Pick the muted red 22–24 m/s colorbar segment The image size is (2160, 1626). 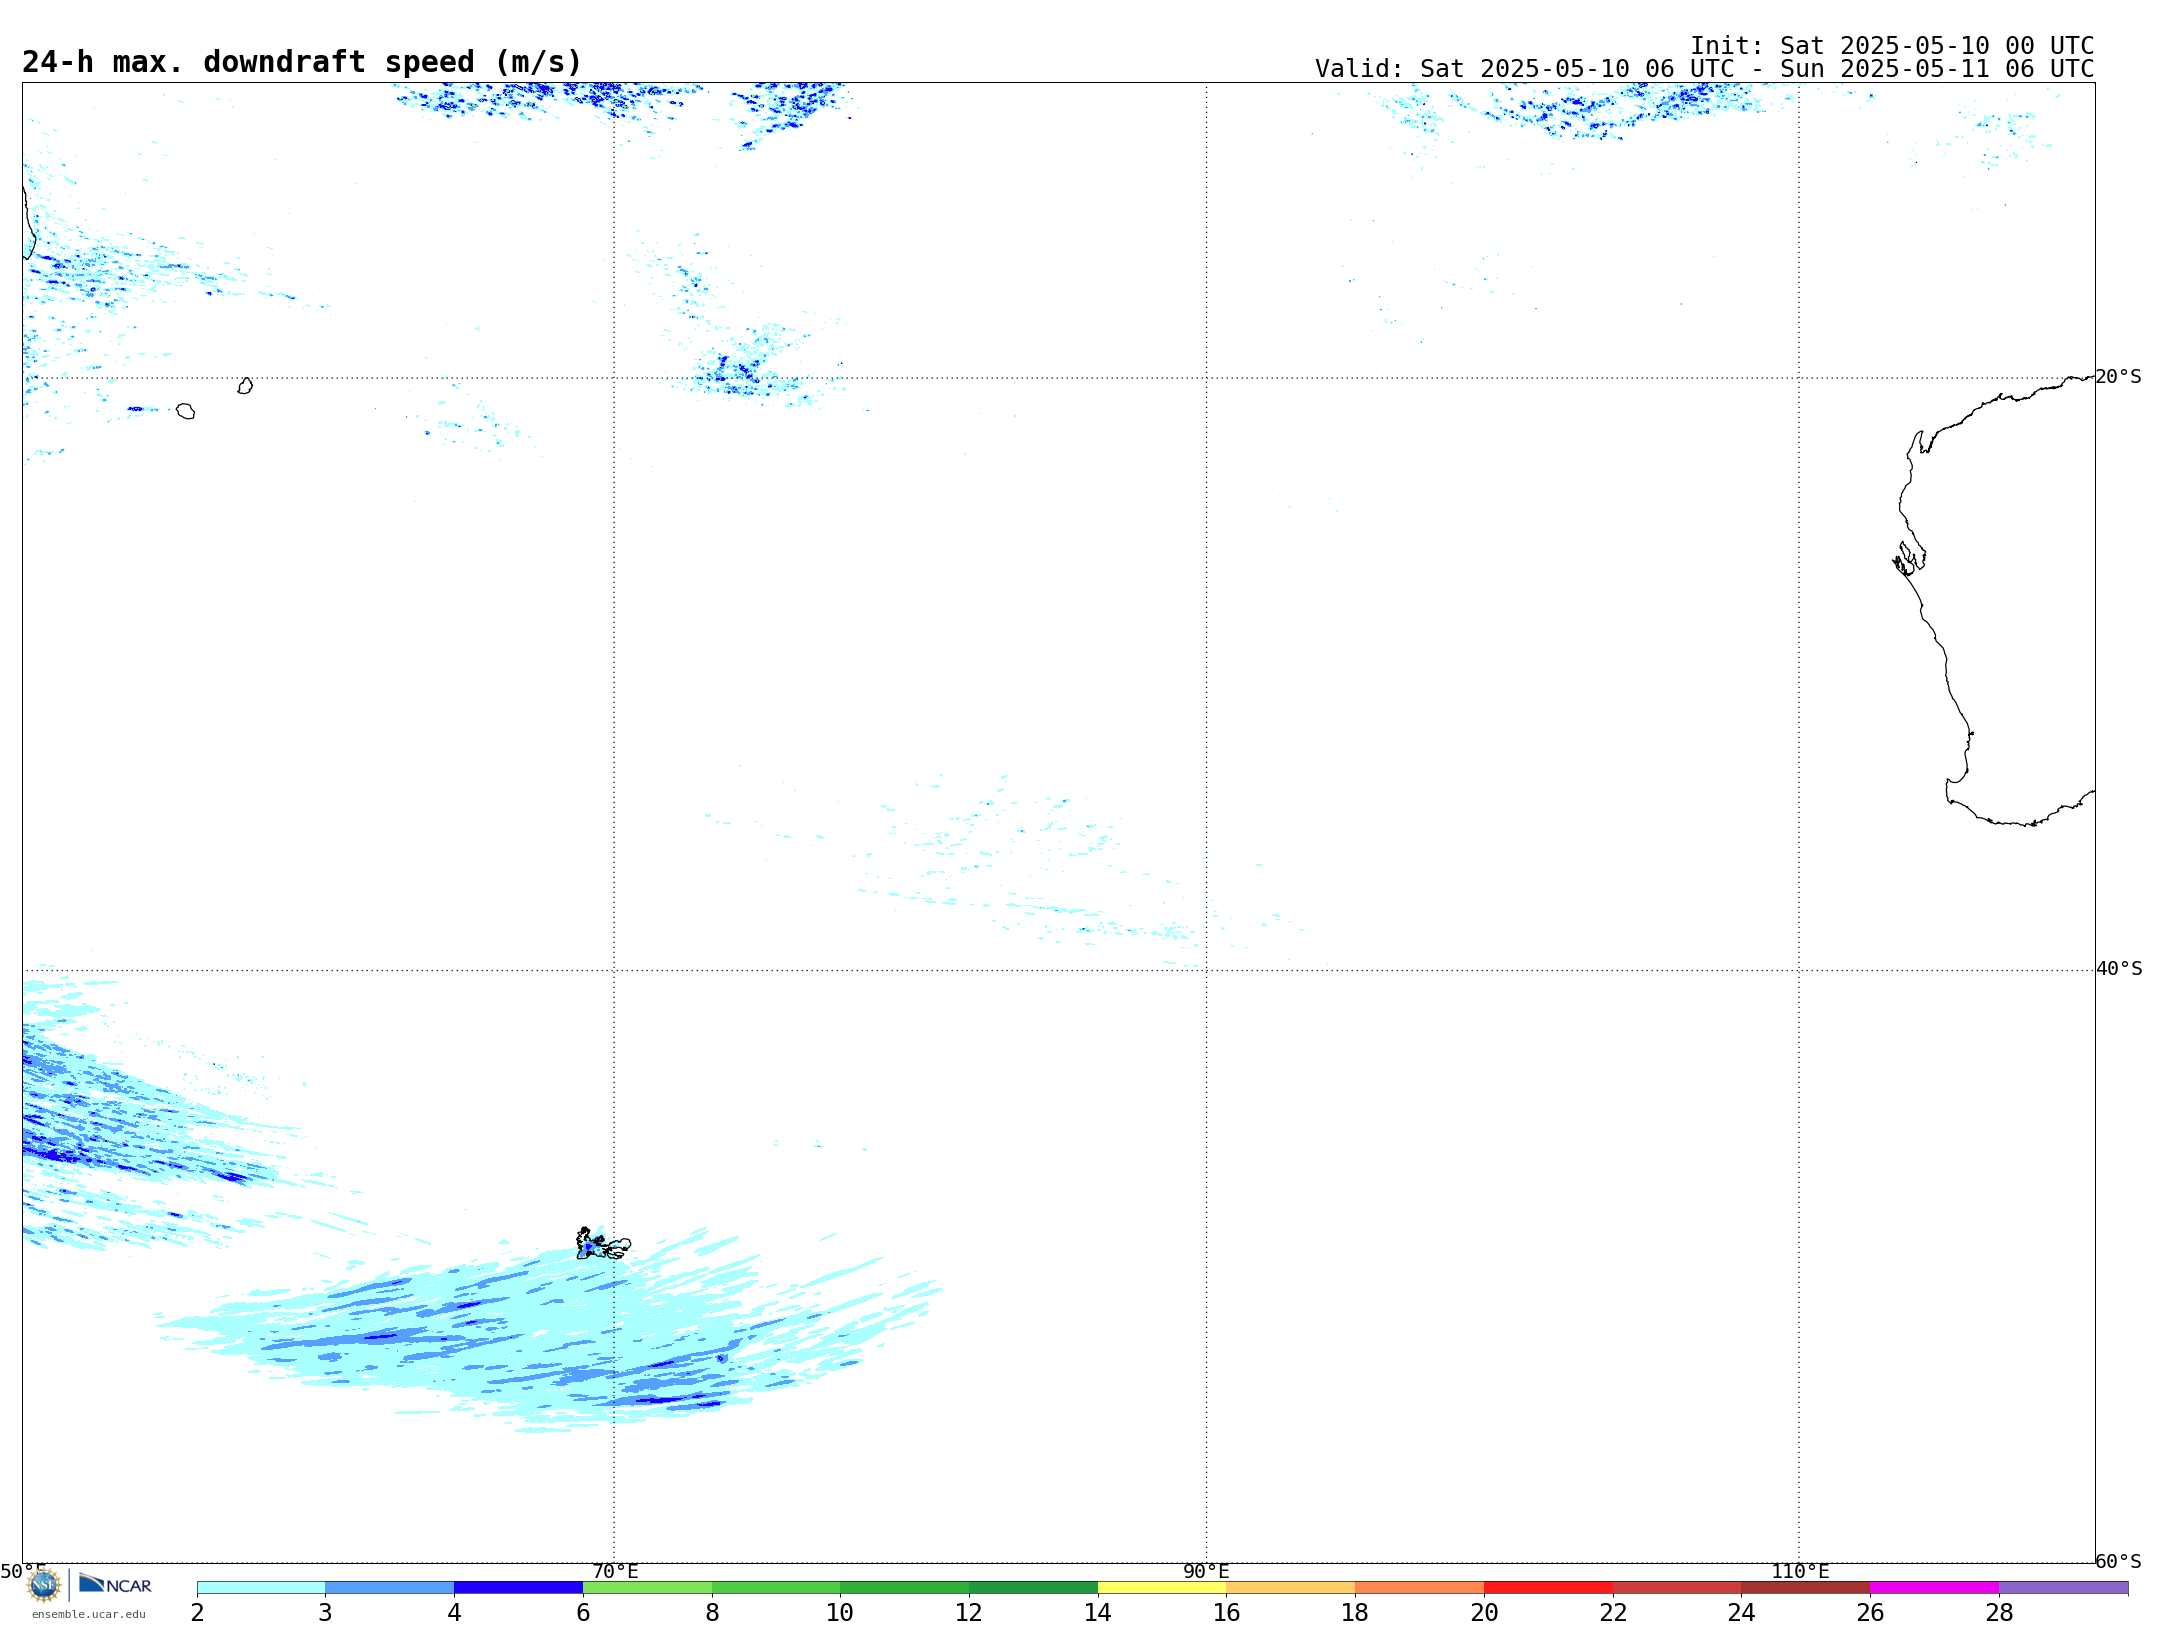click(1677, 1588)
